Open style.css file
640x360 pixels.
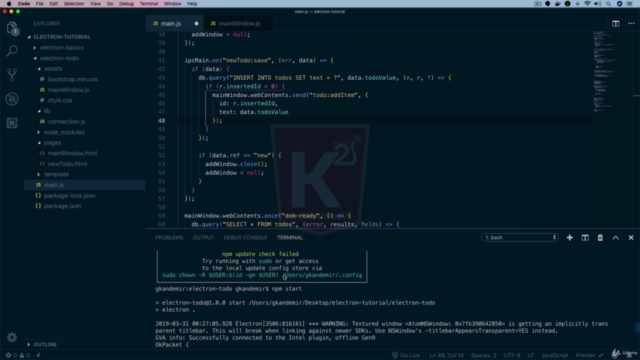60,100
